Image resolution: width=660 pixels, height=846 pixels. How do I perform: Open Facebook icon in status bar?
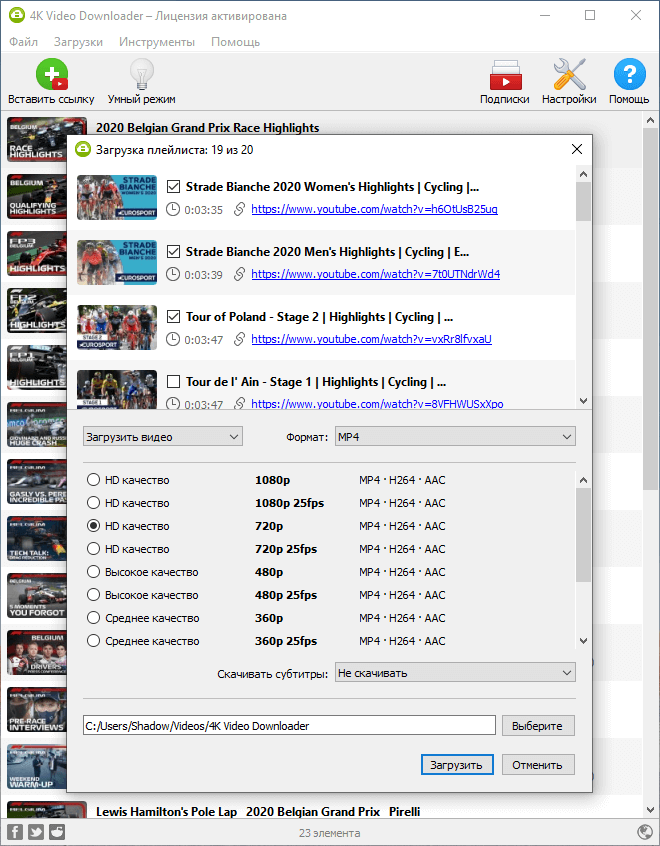[x=15, y=831]
